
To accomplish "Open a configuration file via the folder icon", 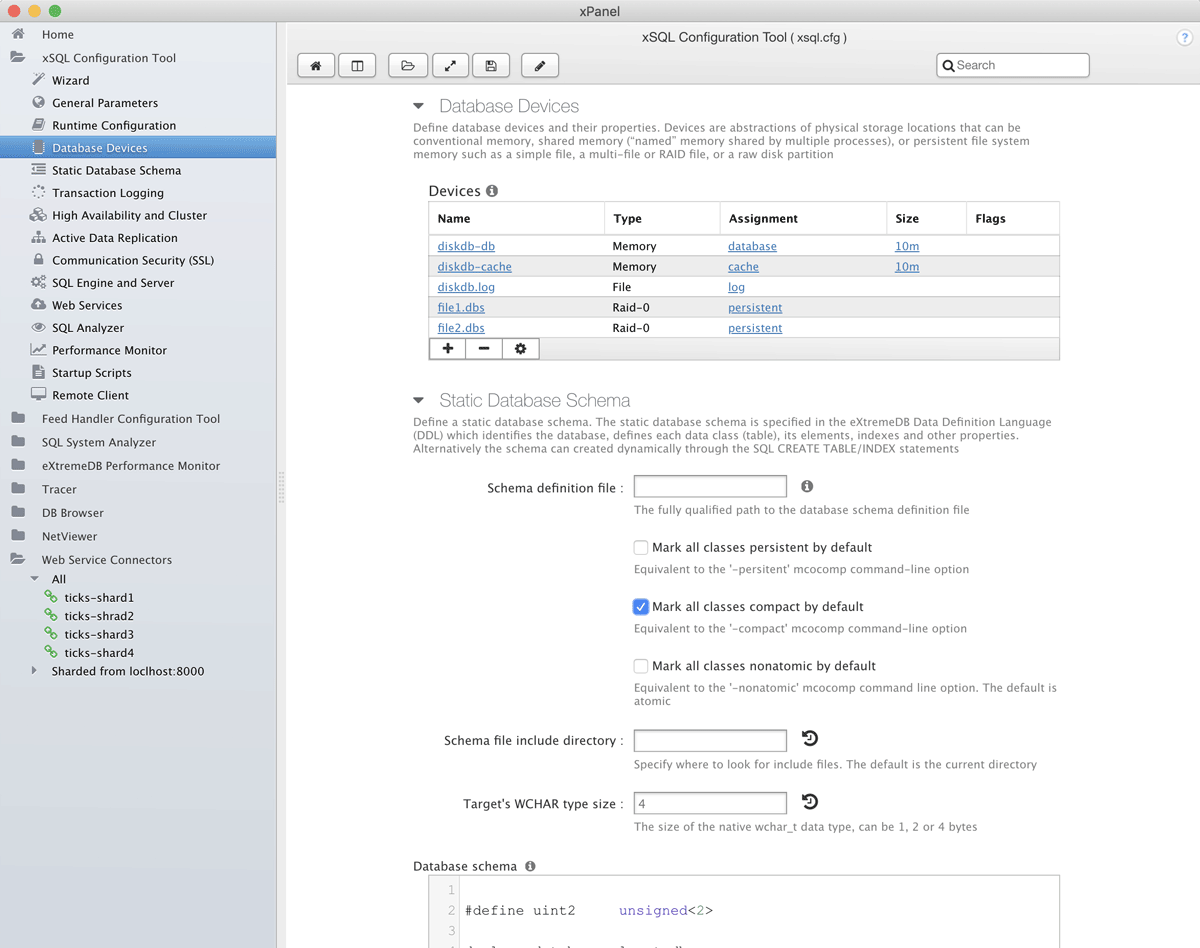I will point(407,64).
